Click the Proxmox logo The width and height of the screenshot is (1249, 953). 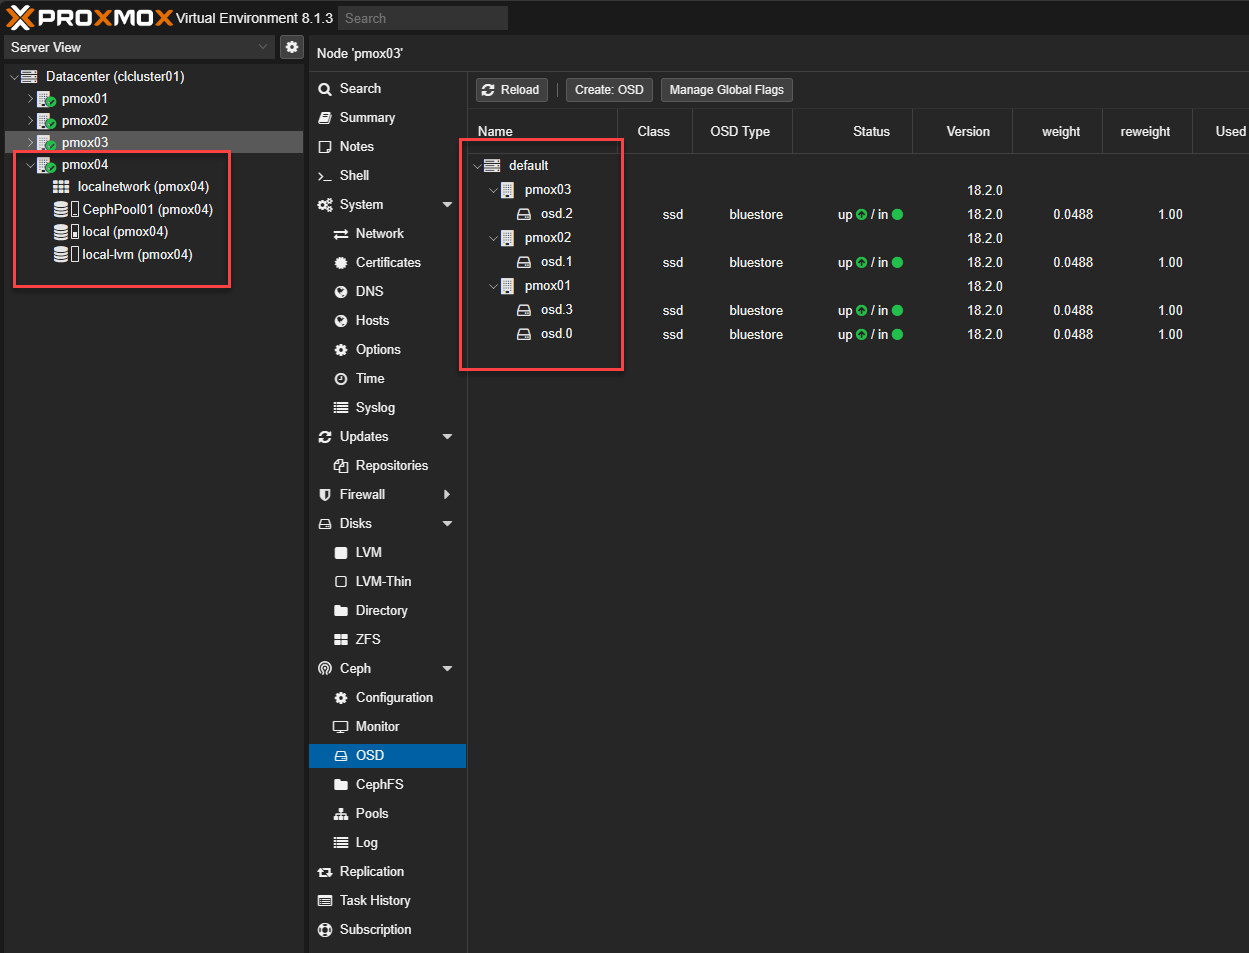(89, 18)
